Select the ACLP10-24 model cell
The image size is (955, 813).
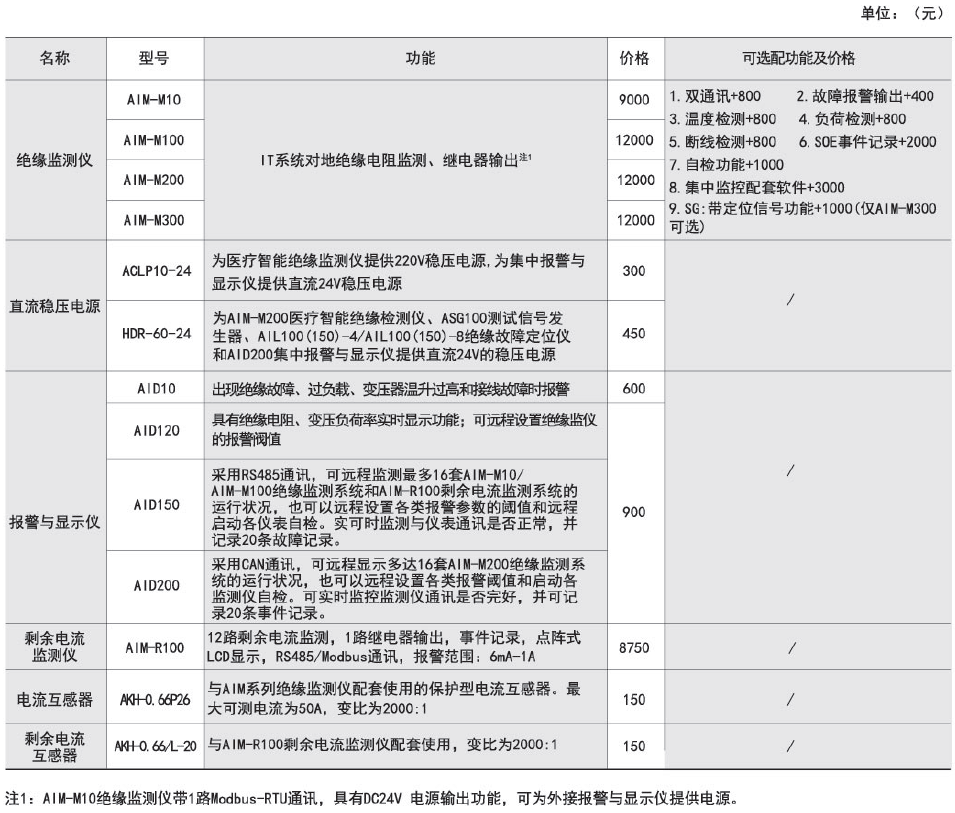pos(155,271)
